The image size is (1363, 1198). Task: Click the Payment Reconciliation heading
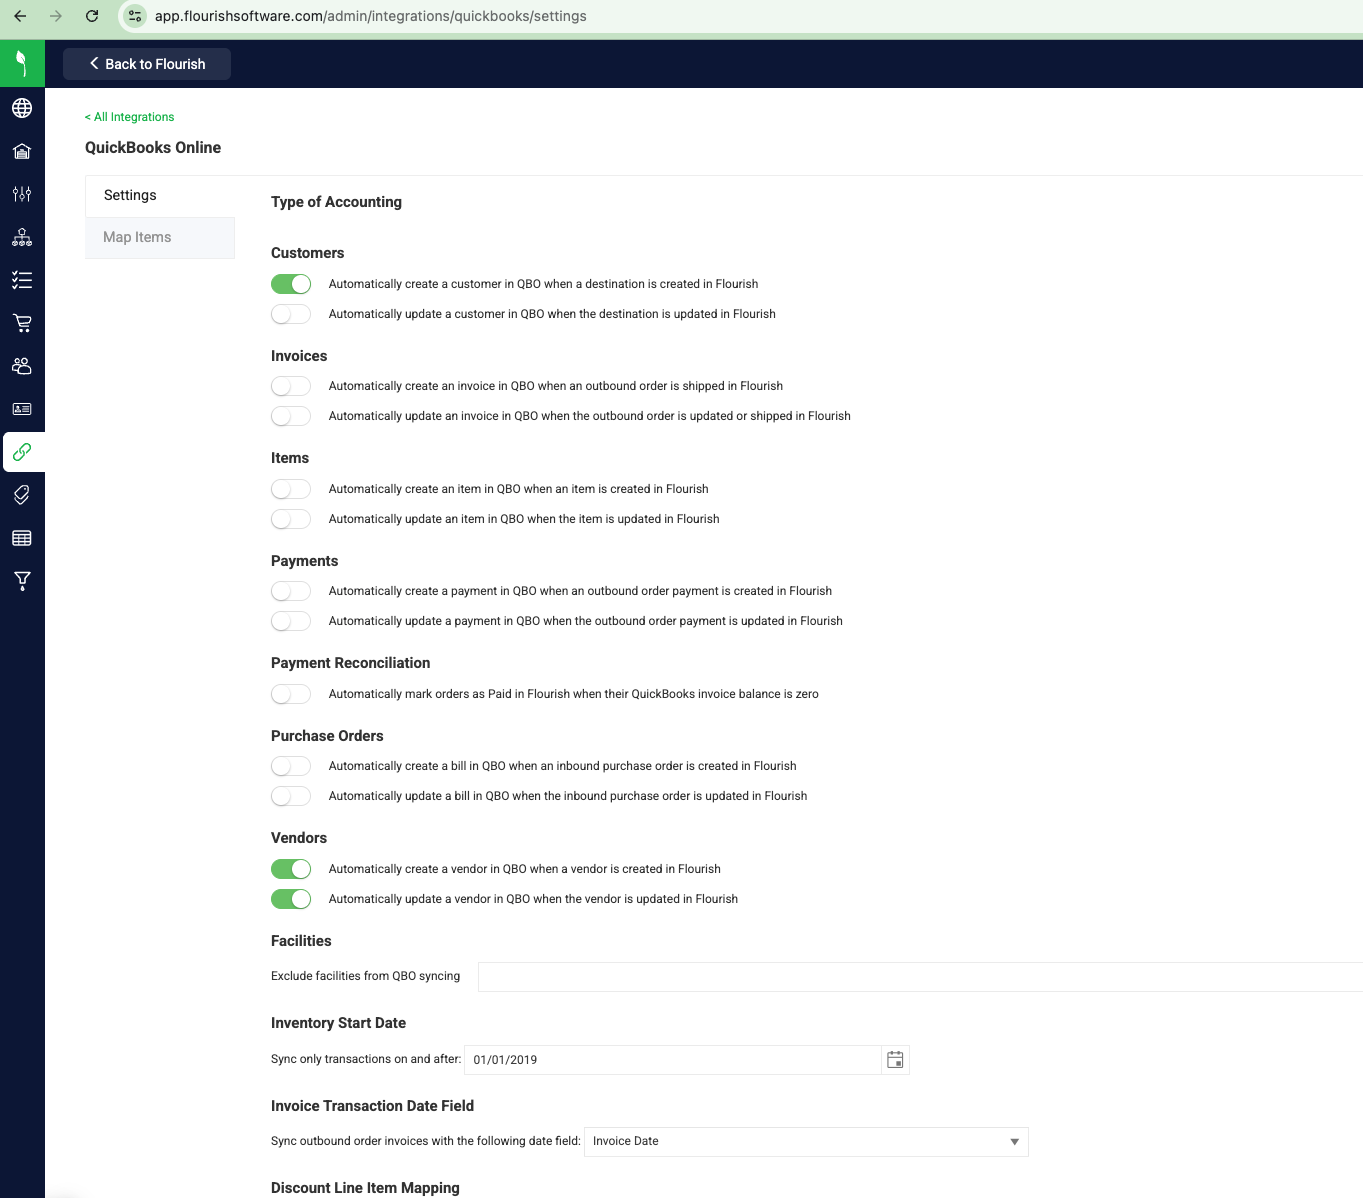pyautogui.click(x=350, y=663)
